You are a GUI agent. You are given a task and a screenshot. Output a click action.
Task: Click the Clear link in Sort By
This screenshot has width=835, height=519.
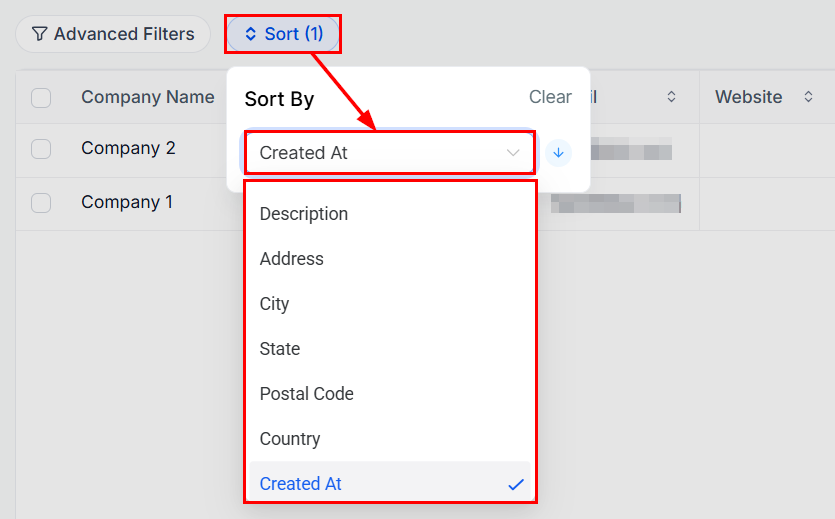coord(550,97)
